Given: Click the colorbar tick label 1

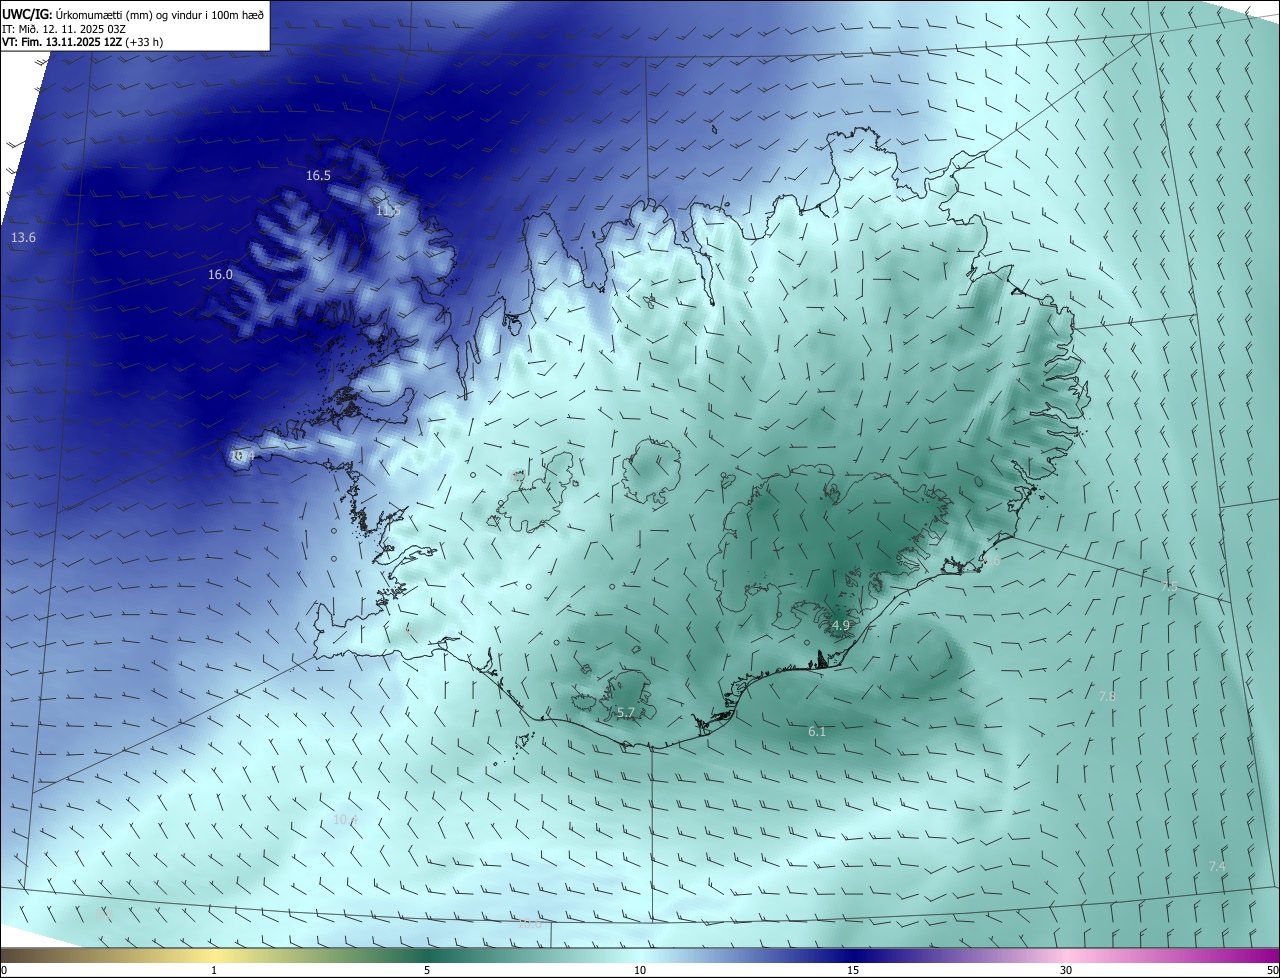Looking at the screenshot, I should pos(214,970).
